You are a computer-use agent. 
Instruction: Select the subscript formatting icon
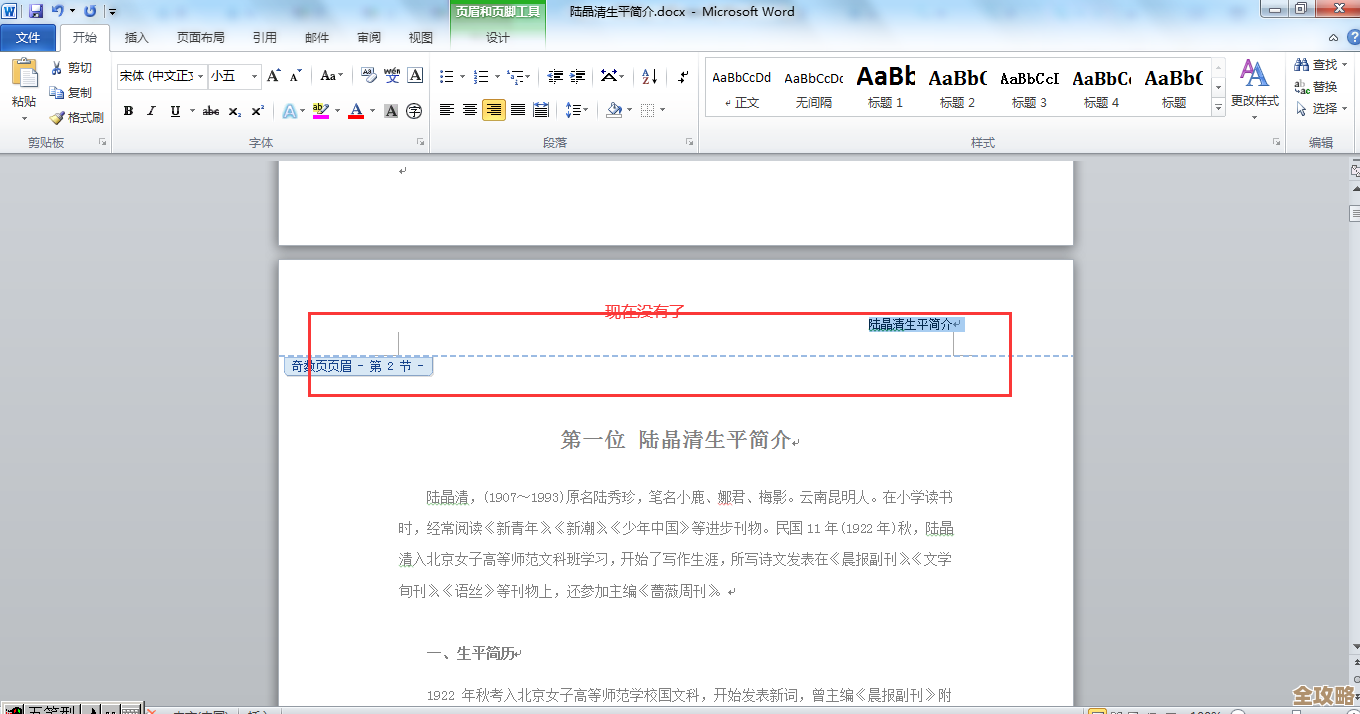(x=233, y=111)
